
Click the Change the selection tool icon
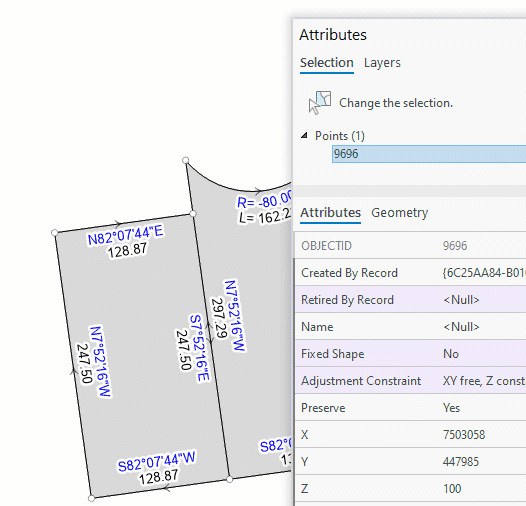(x=320, y=103)
